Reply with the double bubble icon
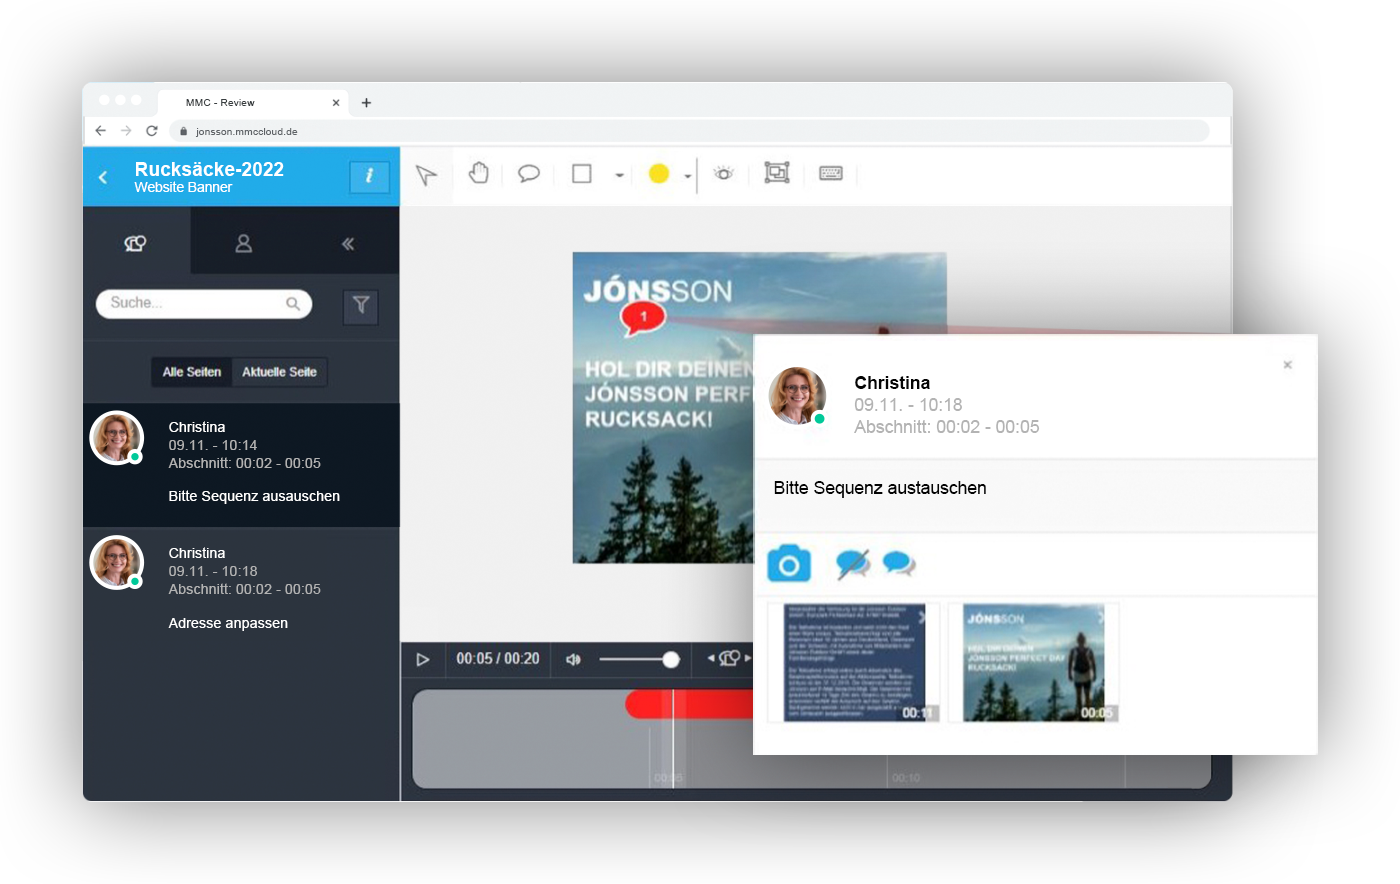 [x=899, y=564]
